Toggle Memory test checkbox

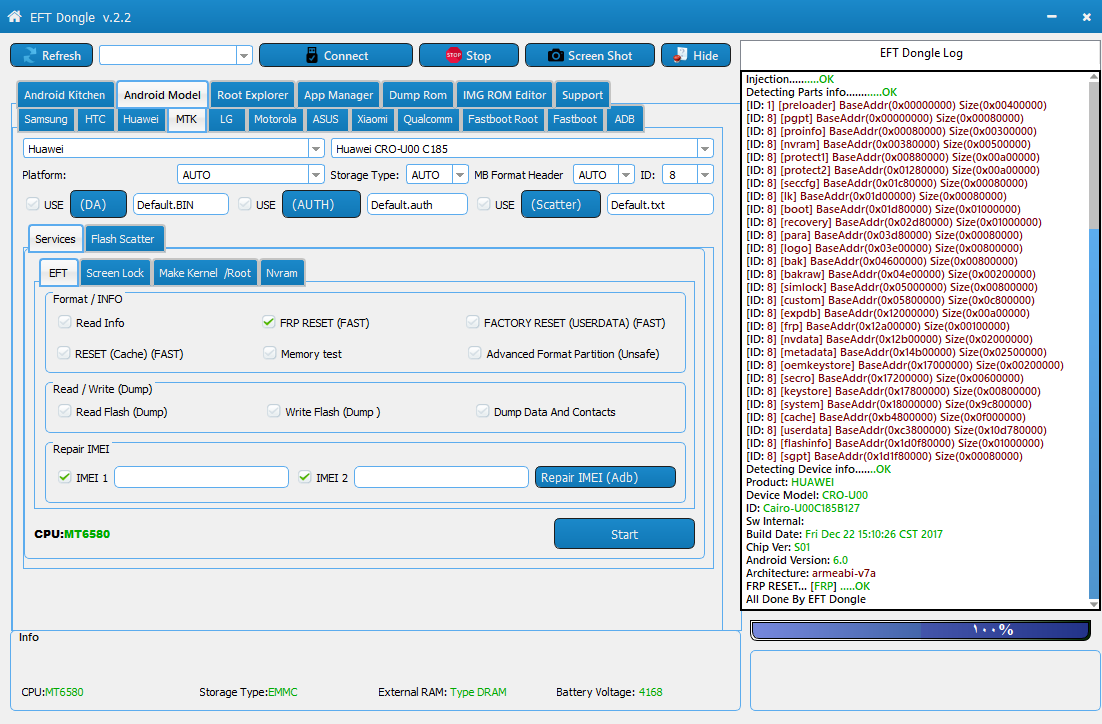pyautogui.click(x=270, y=353)
